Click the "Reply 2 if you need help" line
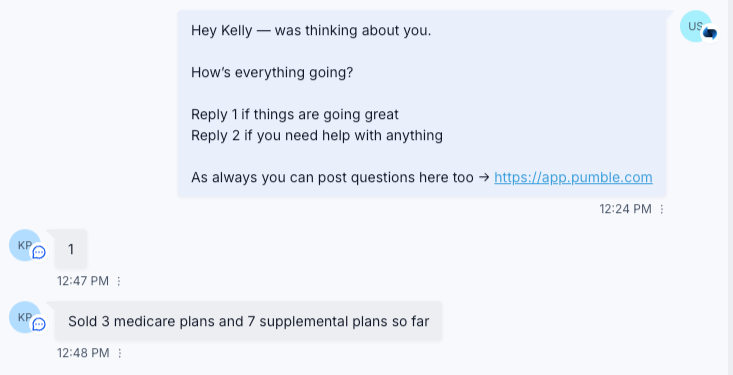Viewport: 733px width, 375px height. tap(317, 136)
